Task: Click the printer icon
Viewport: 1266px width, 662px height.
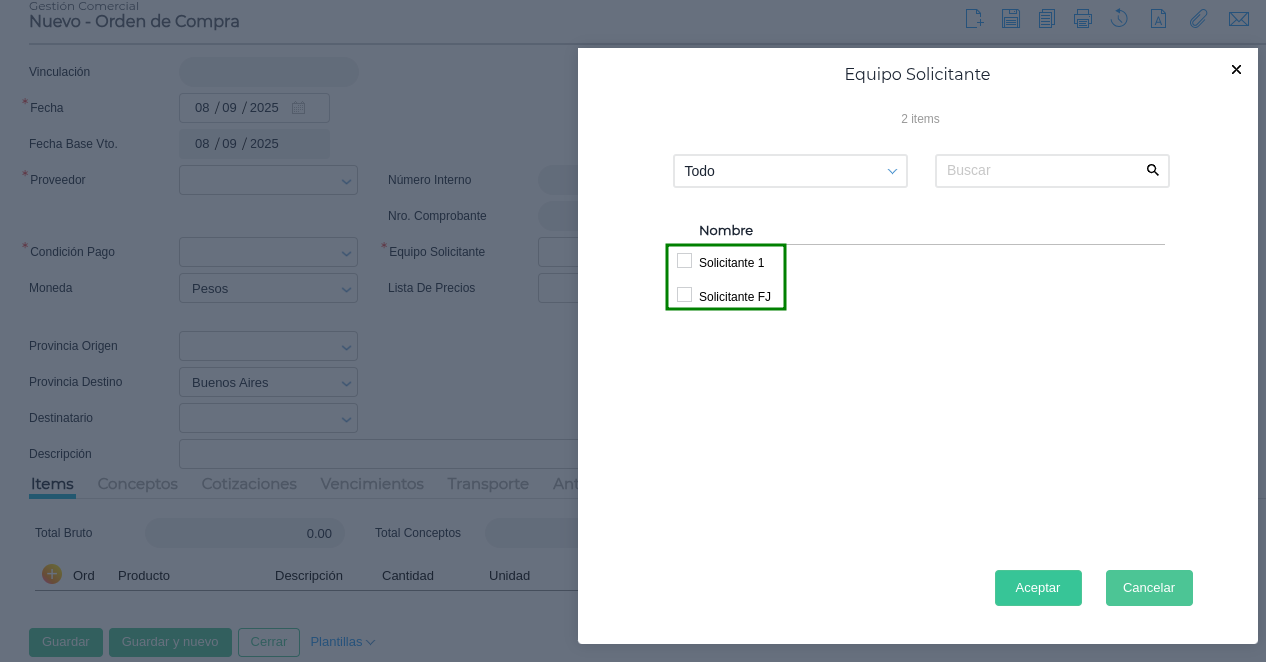Action: pyautogui.click(x=1082, y=18)
